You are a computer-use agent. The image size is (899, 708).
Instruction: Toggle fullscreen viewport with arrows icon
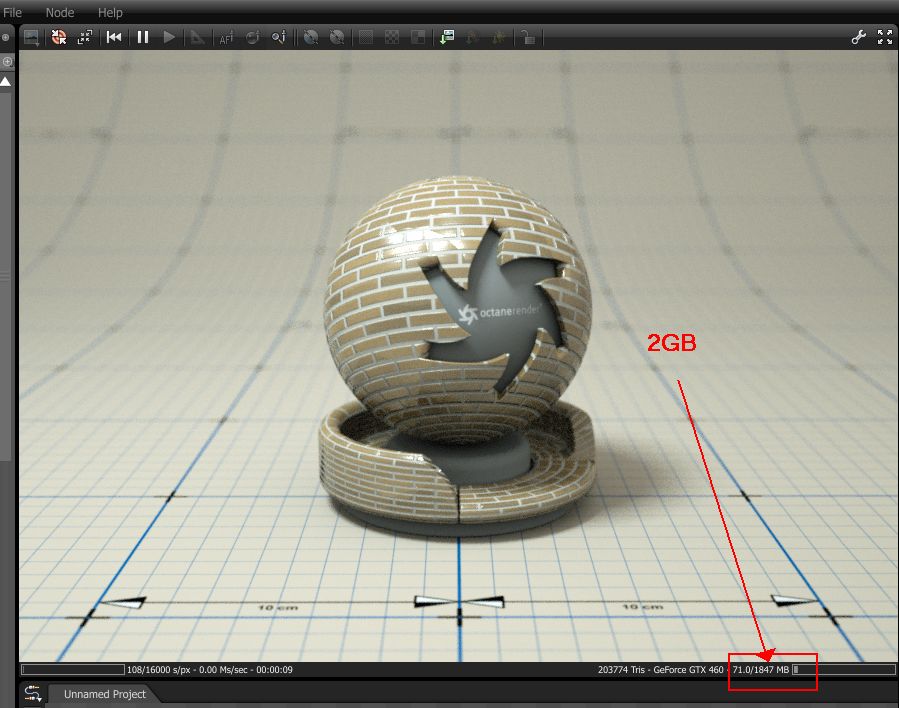pyautogui.click(x=885, y=37)
